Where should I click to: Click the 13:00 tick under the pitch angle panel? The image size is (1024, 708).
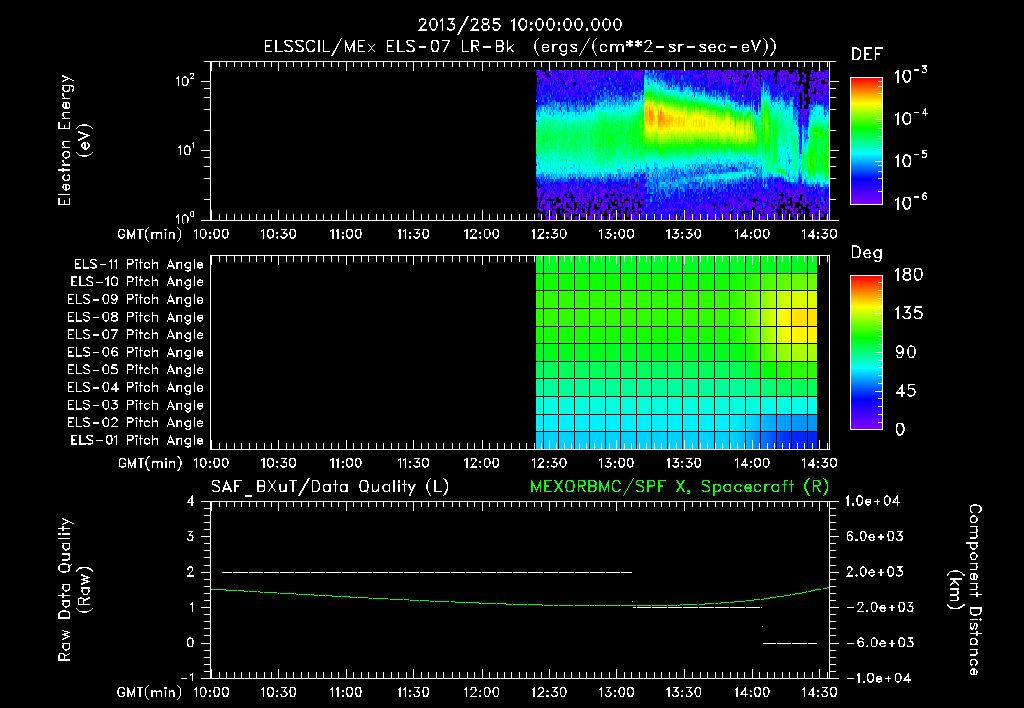616,463
